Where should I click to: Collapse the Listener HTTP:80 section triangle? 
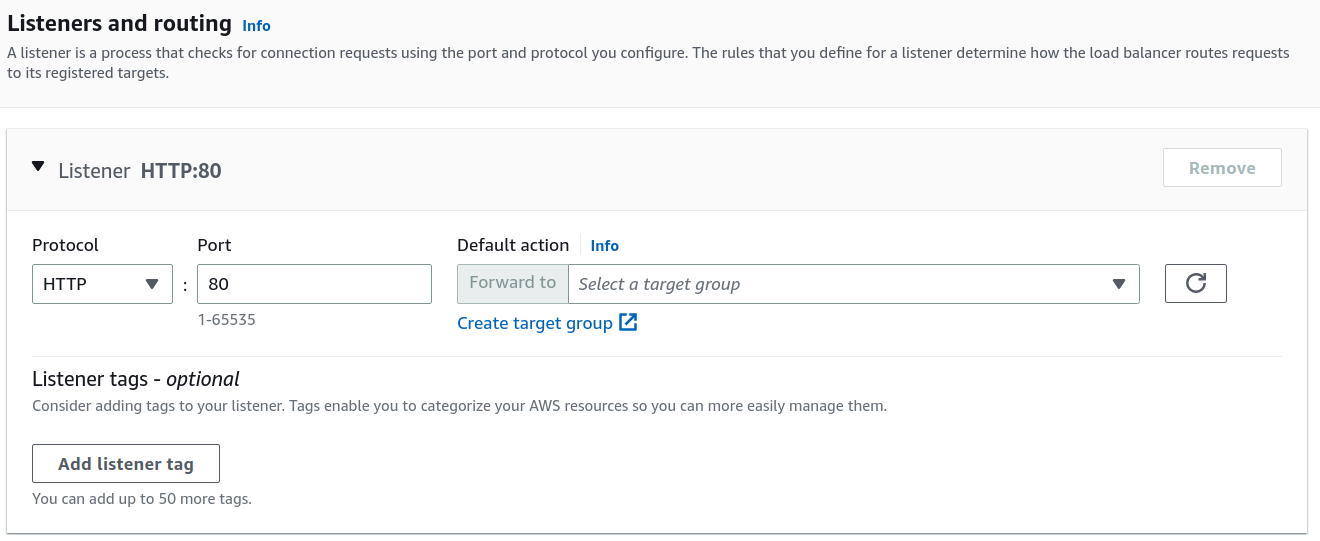click(x=38, y=168)
